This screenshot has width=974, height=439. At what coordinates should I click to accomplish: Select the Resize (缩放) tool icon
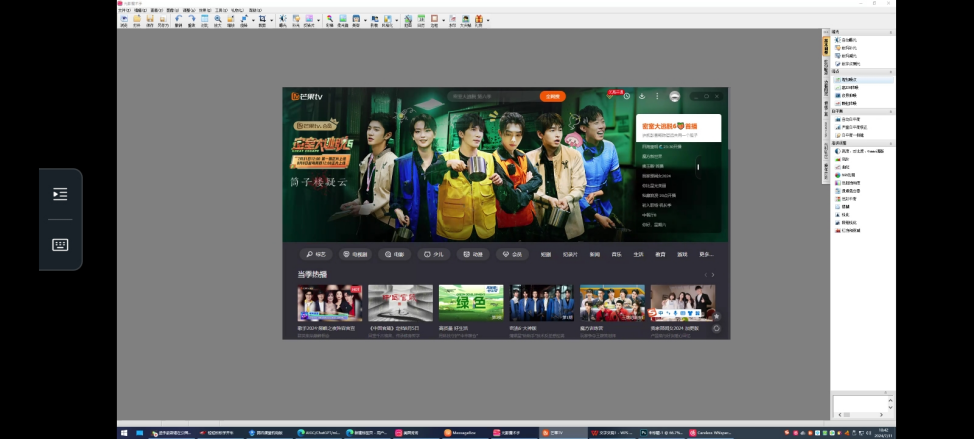[244, 21]
